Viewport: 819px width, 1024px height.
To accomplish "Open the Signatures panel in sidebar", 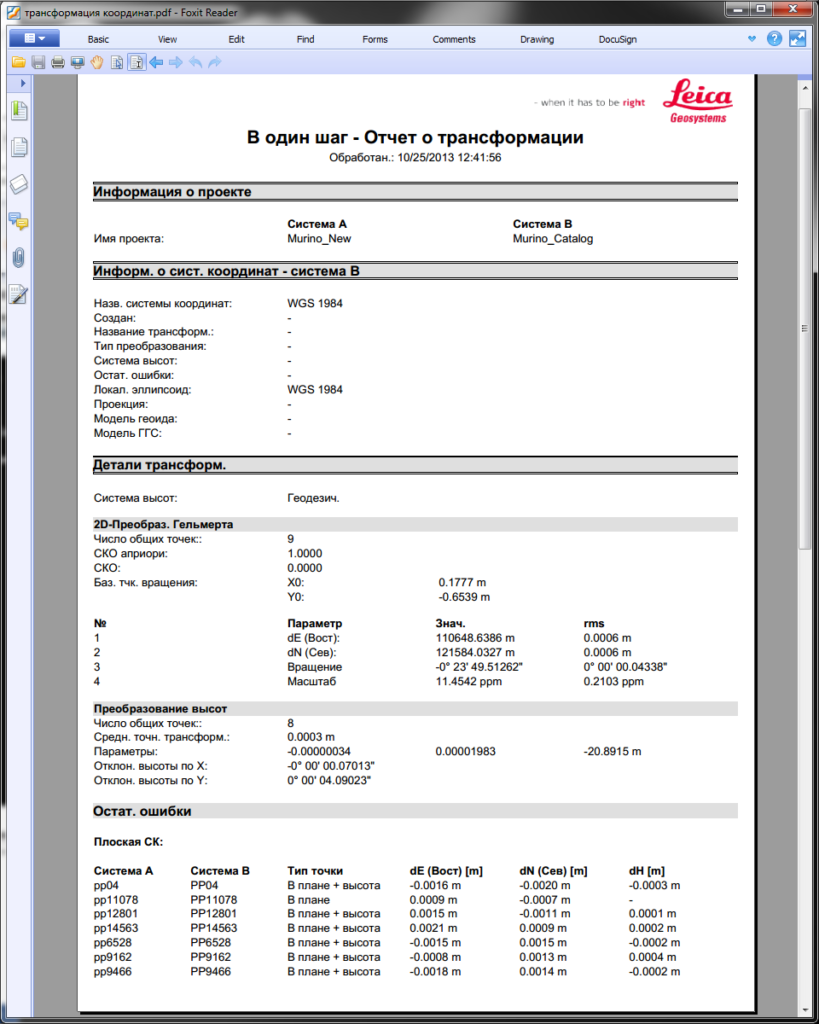I will click(x=18, y=295).
